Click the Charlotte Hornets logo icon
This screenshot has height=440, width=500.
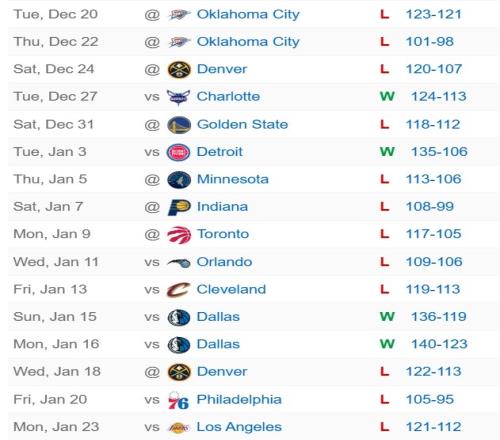pyautogui.click(x=179, y=97)
